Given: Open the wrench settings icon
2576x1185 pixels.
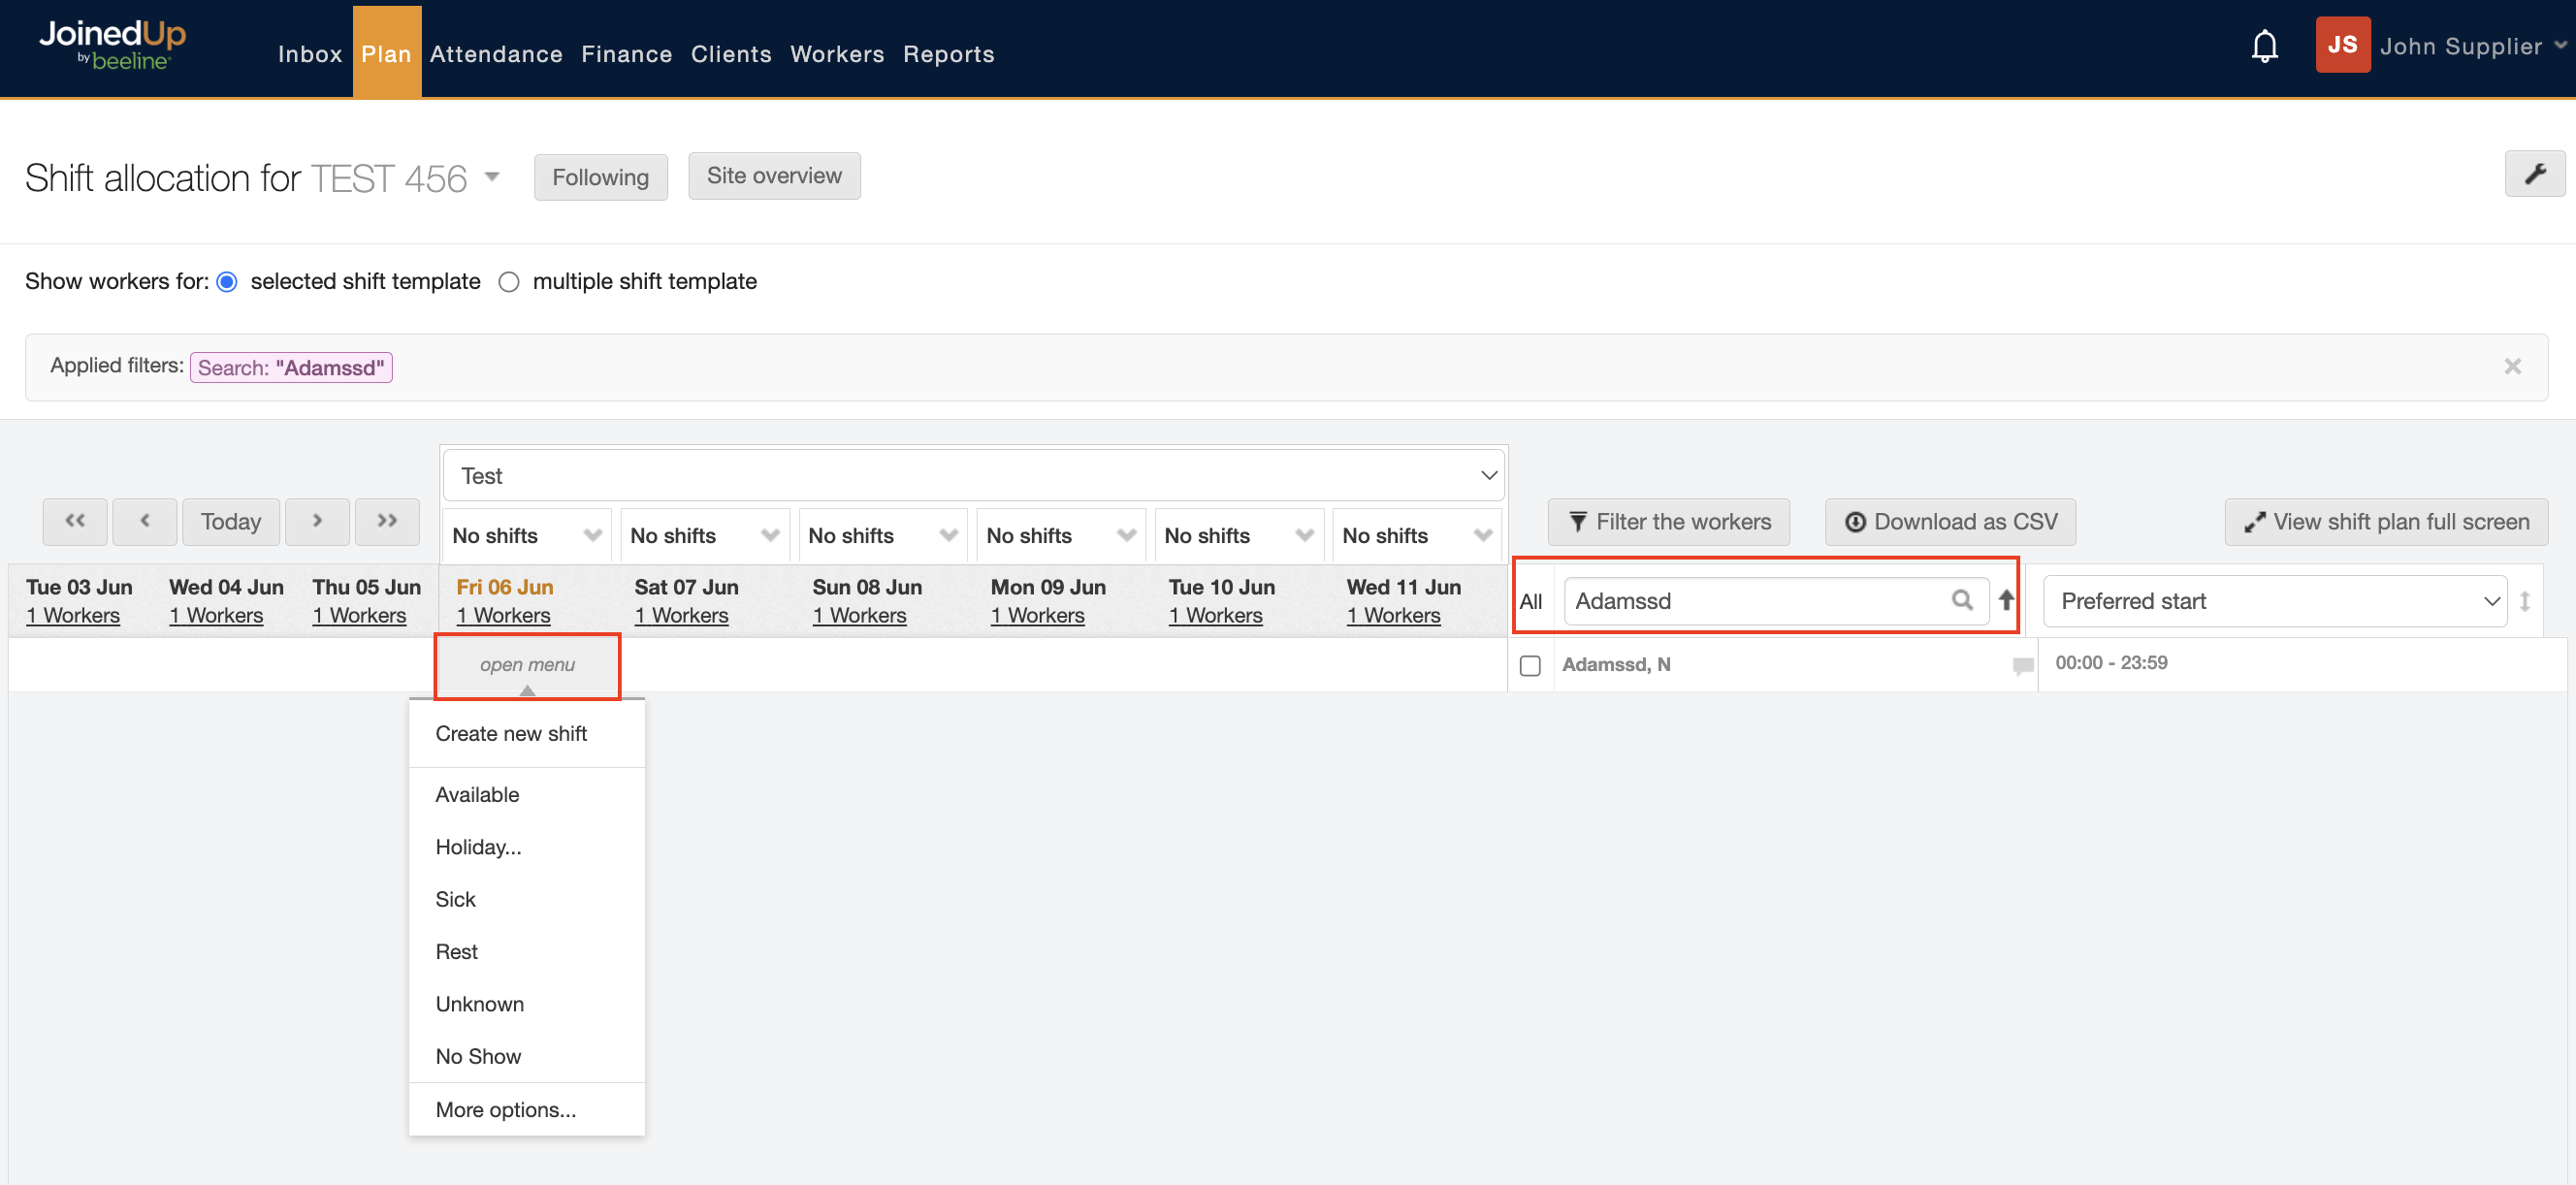Looking at the screenshot, I should pyautogui.click(x=2534, y=174).
